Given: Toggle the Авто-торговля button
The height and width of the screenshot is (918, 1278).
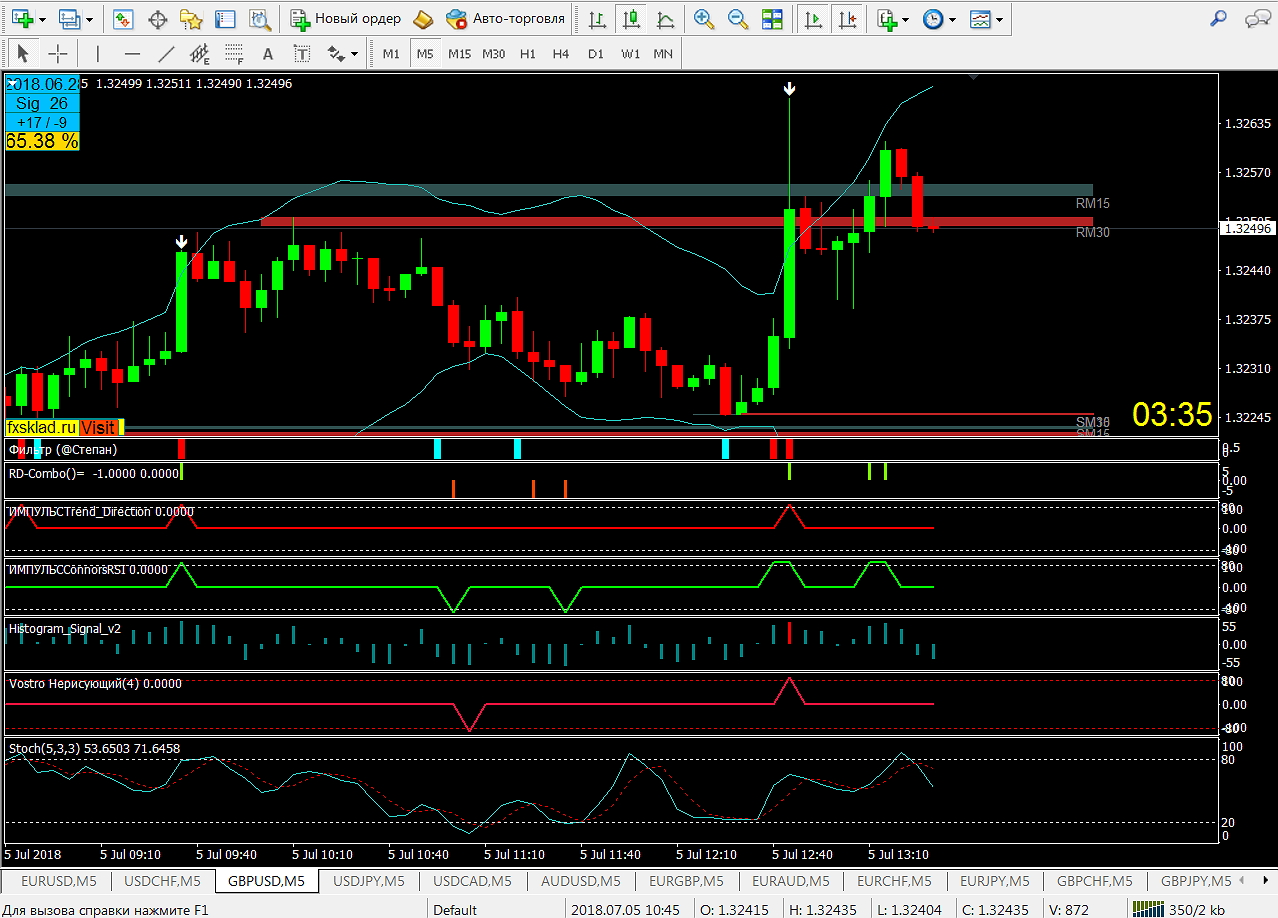Looking at the screenshot, I should point(506,18).
